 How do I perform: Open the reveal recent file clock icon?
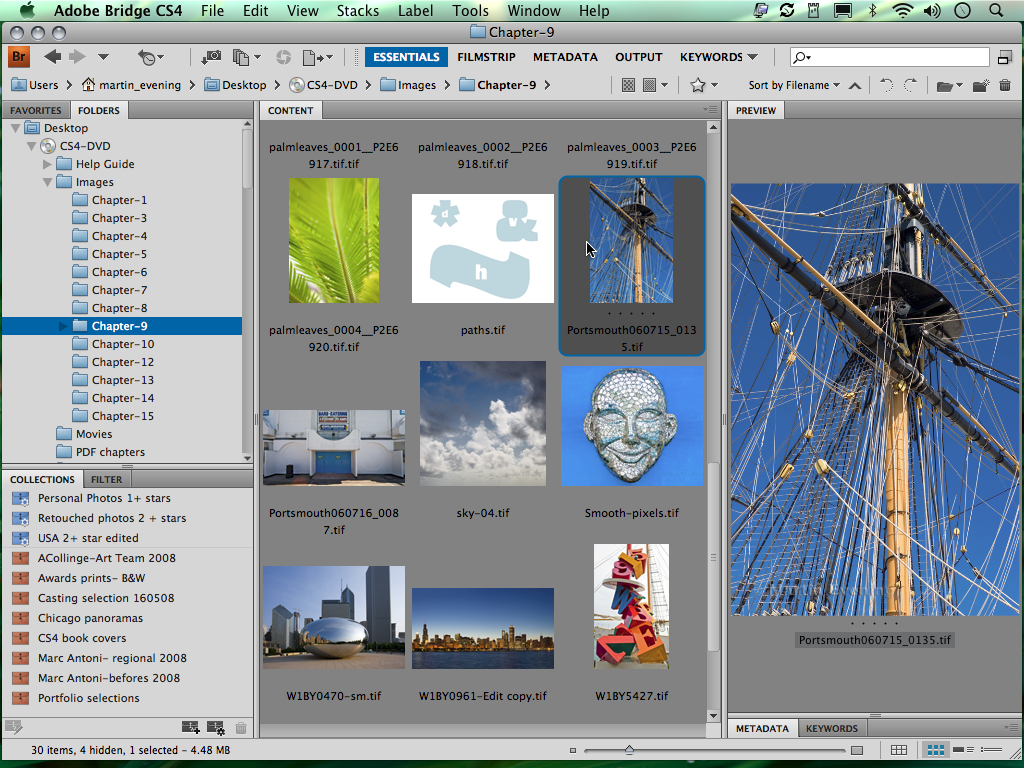pyautogui.click(x=147, y=57)
